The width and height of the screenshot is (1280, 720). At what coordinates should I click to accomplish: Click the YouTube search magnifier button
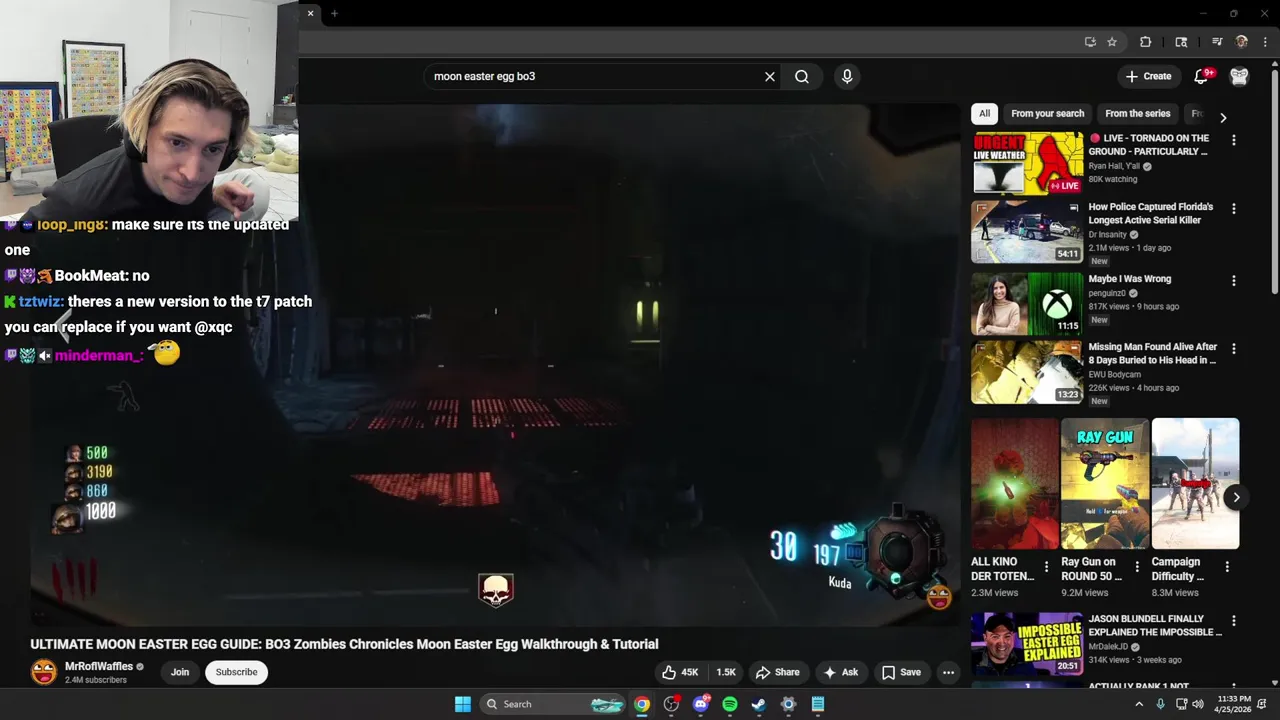(x=802, y=76)
